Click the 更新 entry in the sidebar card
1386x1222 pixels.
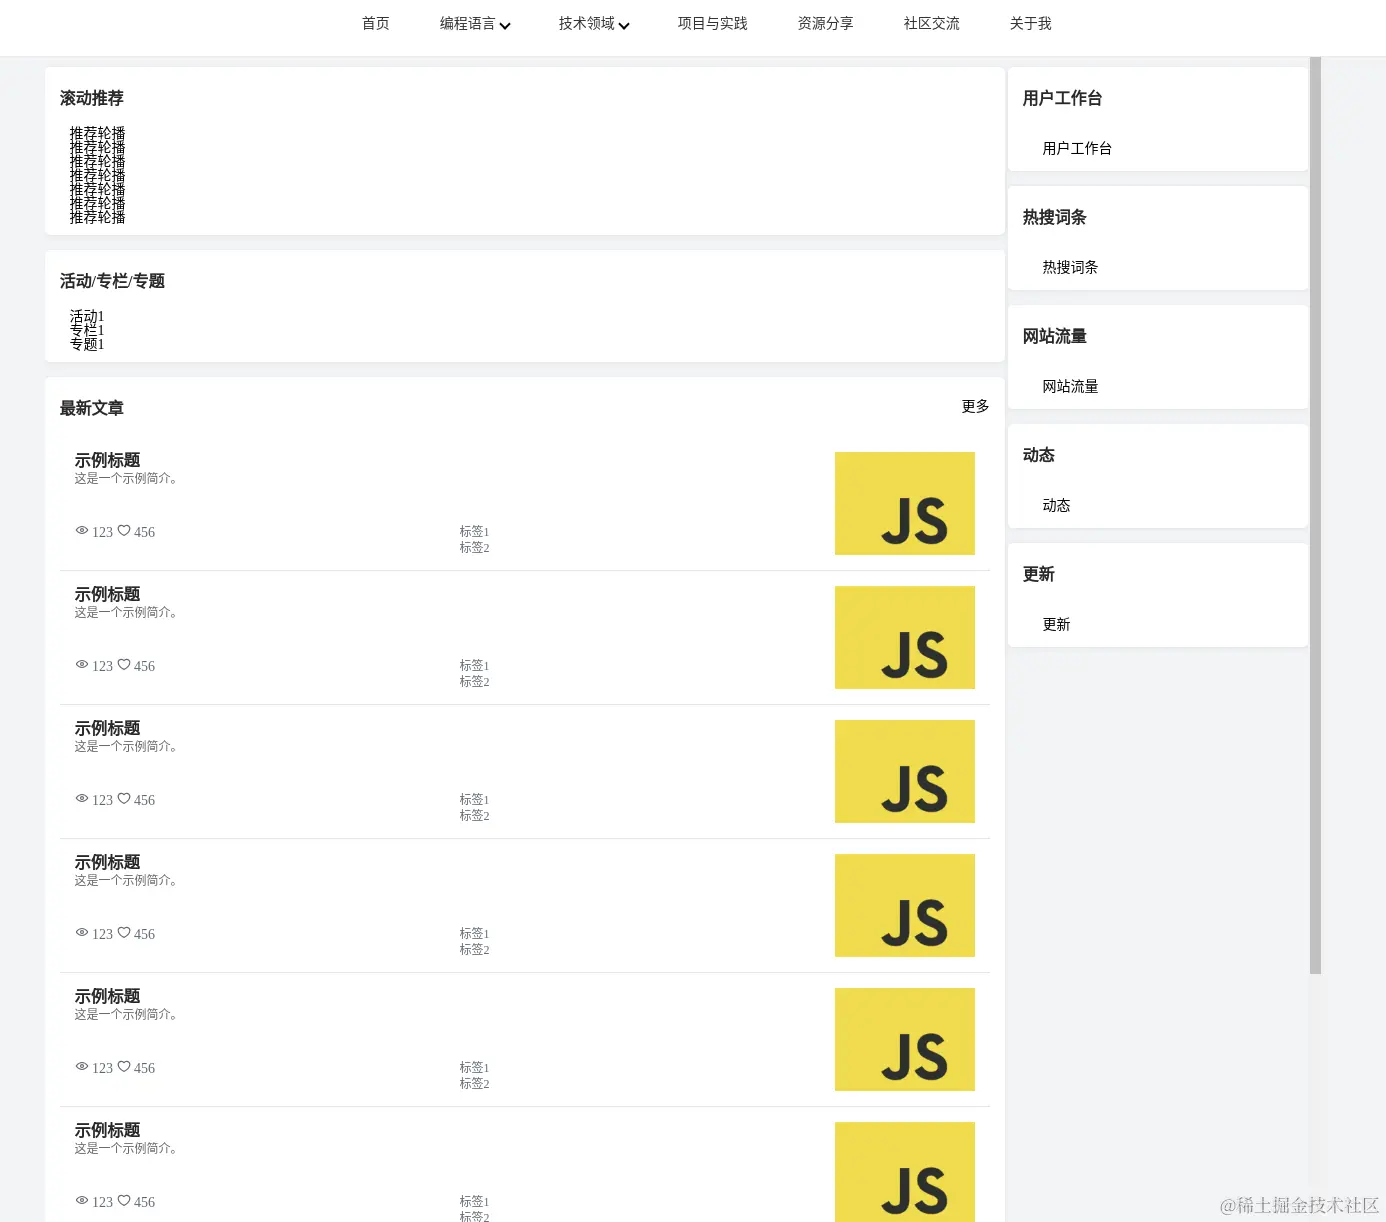pos(1056,624)
